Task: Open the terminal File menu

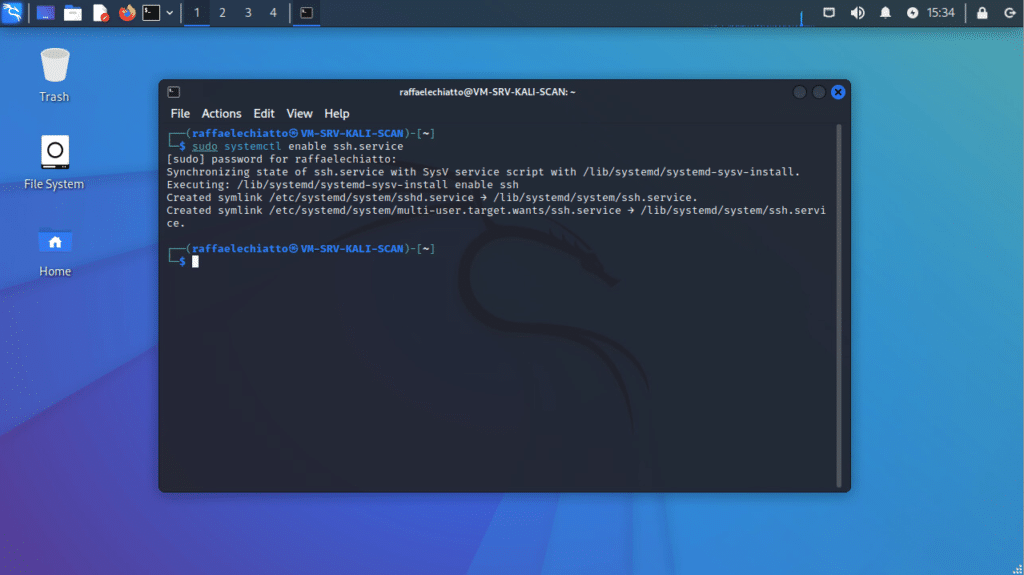Action: (180, 114)
